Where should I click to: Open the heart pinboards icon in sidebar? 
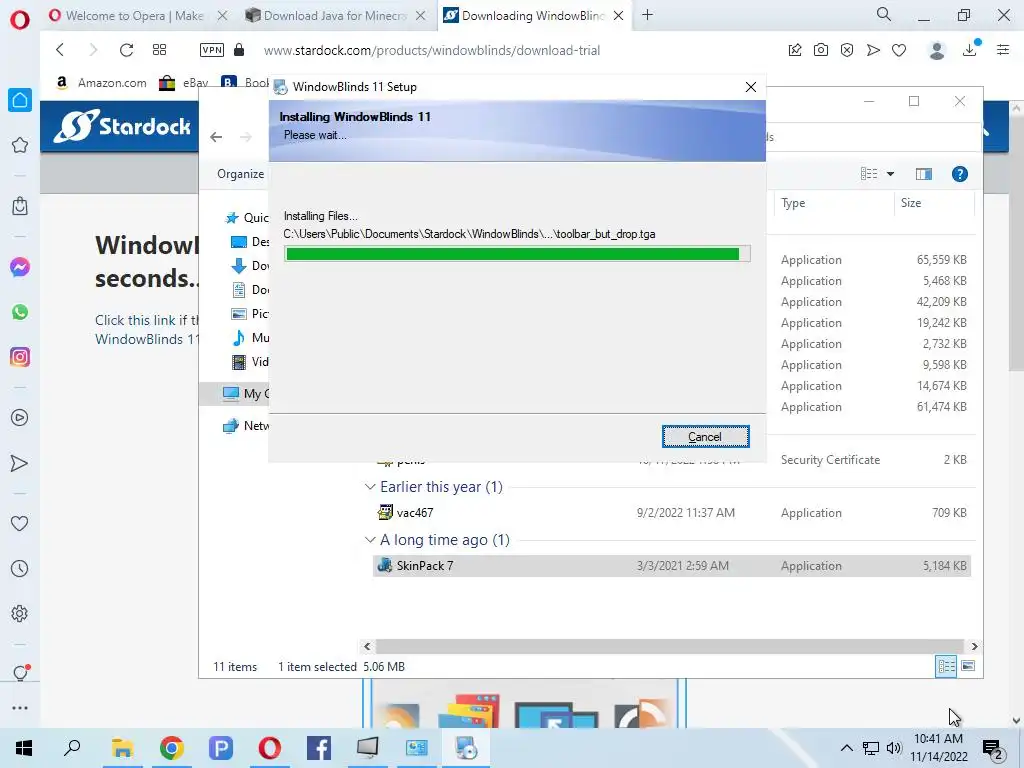pos(20,524)
